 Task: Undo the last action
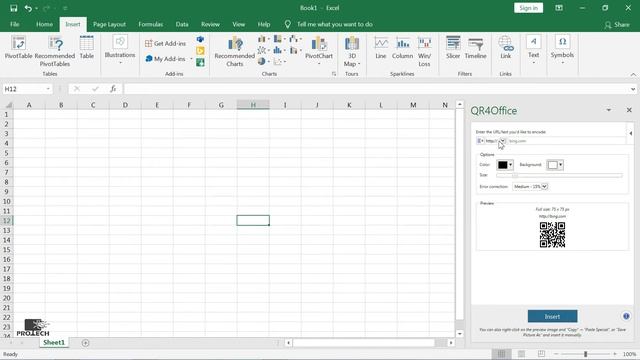click(28, 8)
